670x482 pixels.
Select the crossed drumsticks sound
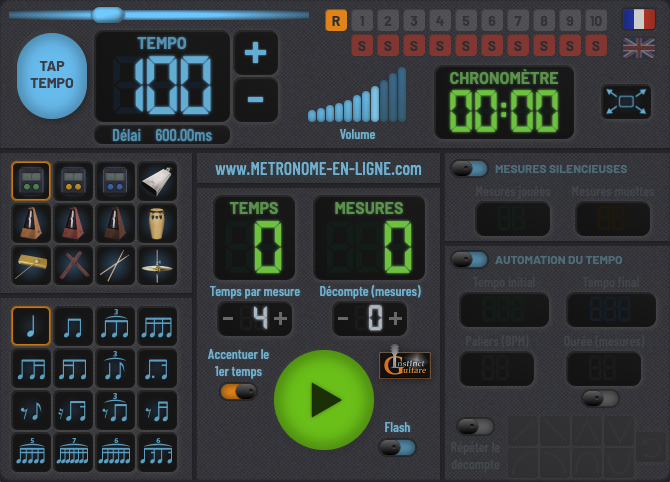(115, 265)
